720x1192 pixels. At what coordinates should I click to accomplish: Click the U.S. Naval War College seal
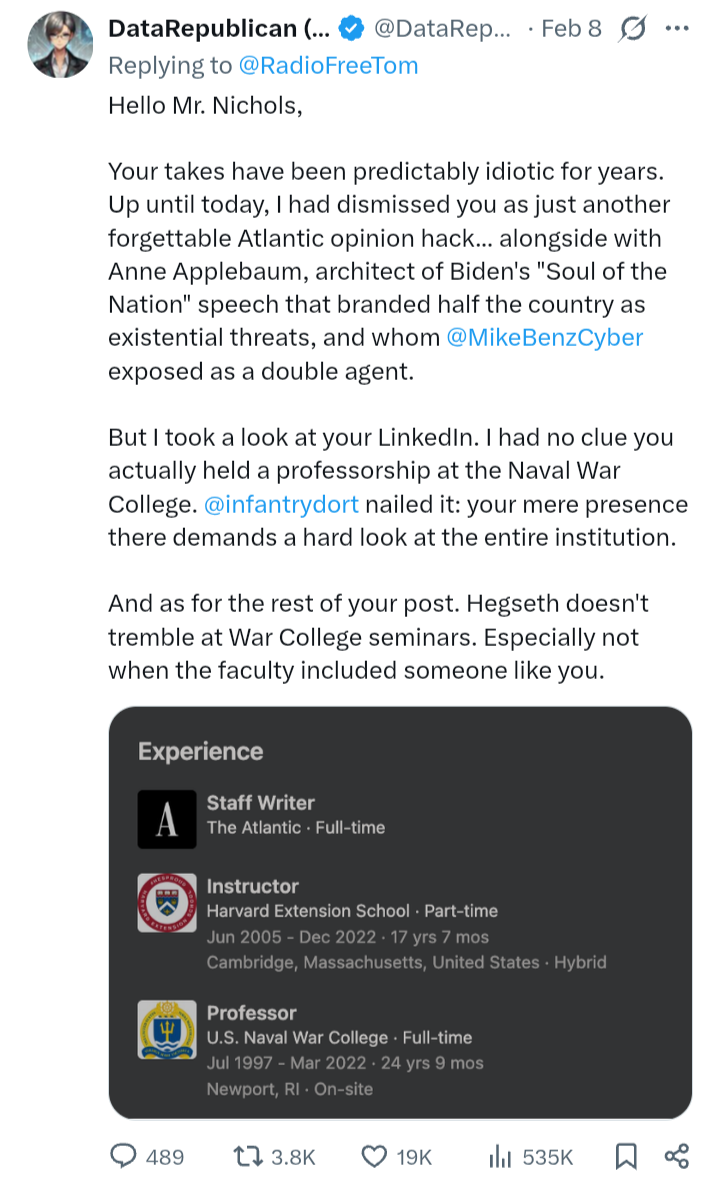point(167,1029)
